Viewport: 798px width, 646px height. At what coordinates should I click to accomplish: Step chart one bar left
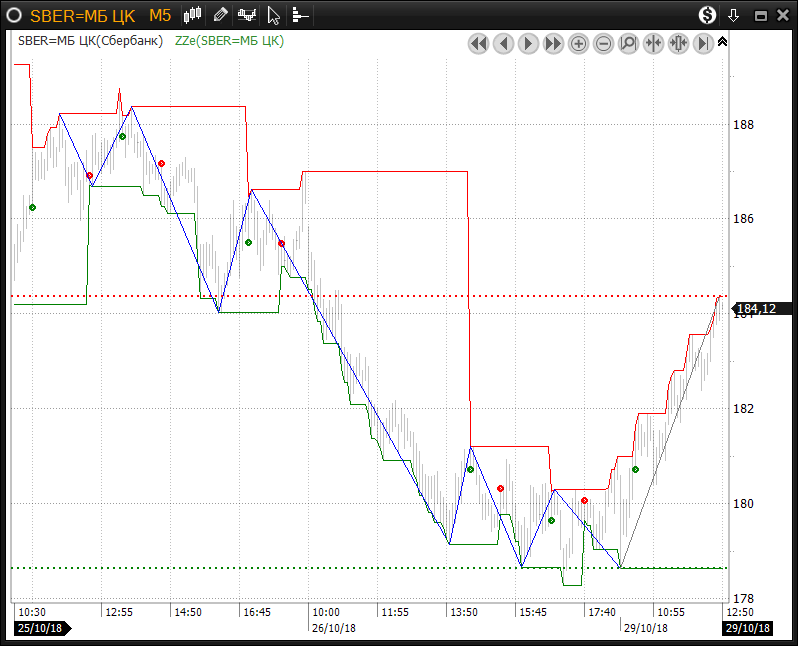coord(503,43)
